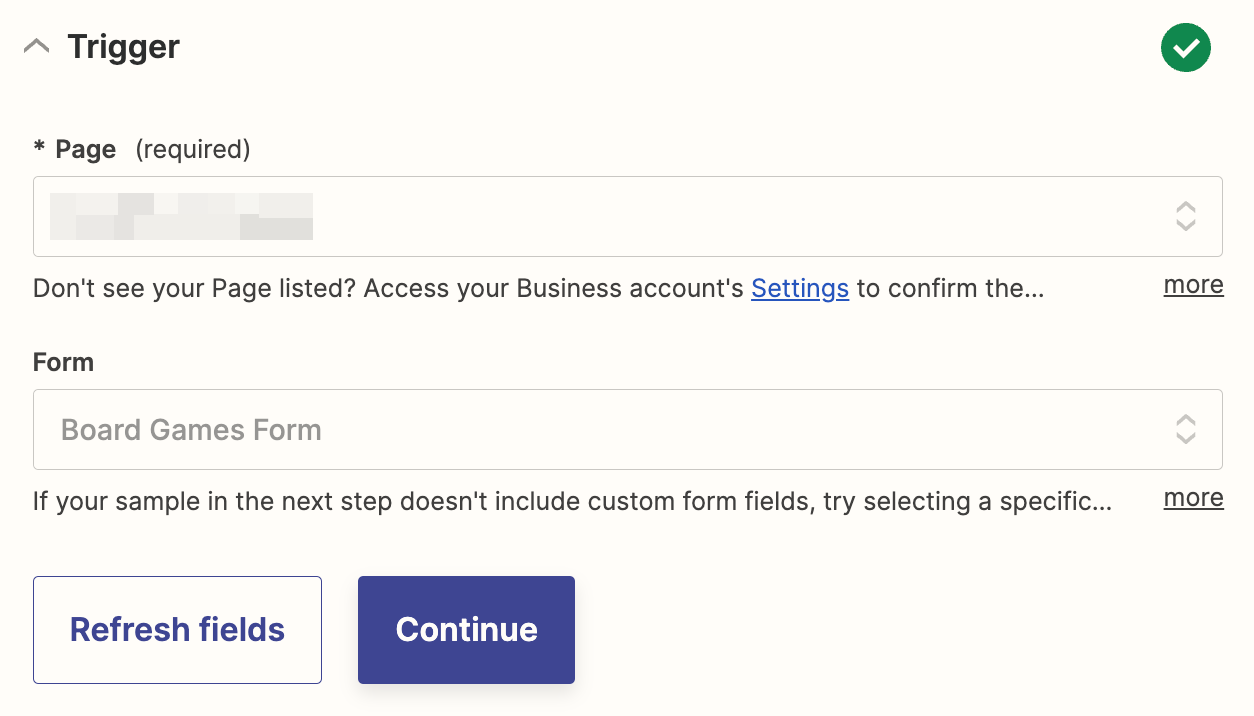This screenshot has height=716, width=1254.
Task: Click the Form field label
Action: pyautogui.click(x=63, y=362)
